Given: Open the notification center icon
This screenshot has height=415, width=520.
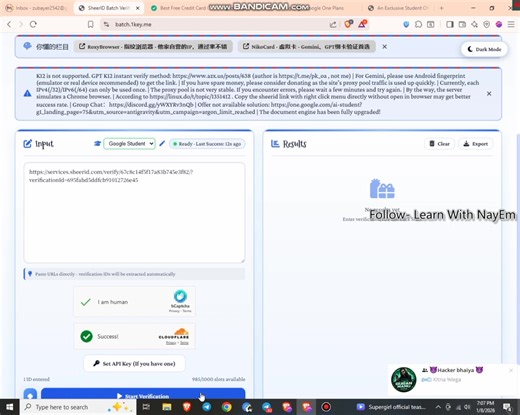Looking at the screenshot, I should pyautogui.click(x=507, y=407).
